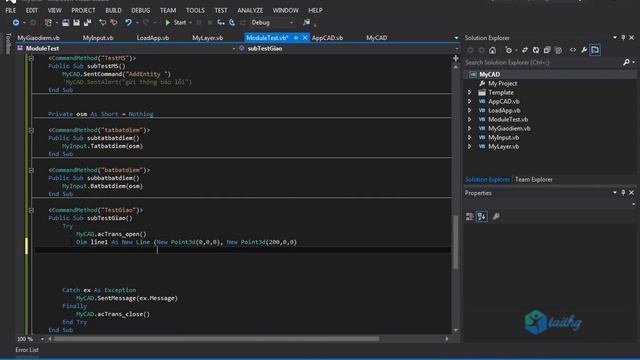This screenshot has height=360, width=640.
Task: Click the Open File toolbar icon
Action: 65,23
